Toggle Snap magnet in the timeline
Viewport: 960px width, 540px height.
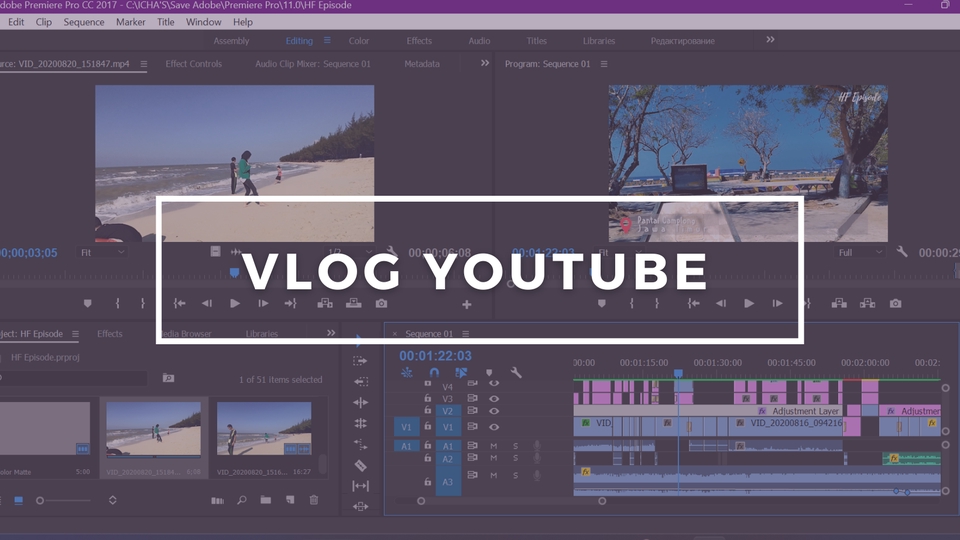point(434,372)
